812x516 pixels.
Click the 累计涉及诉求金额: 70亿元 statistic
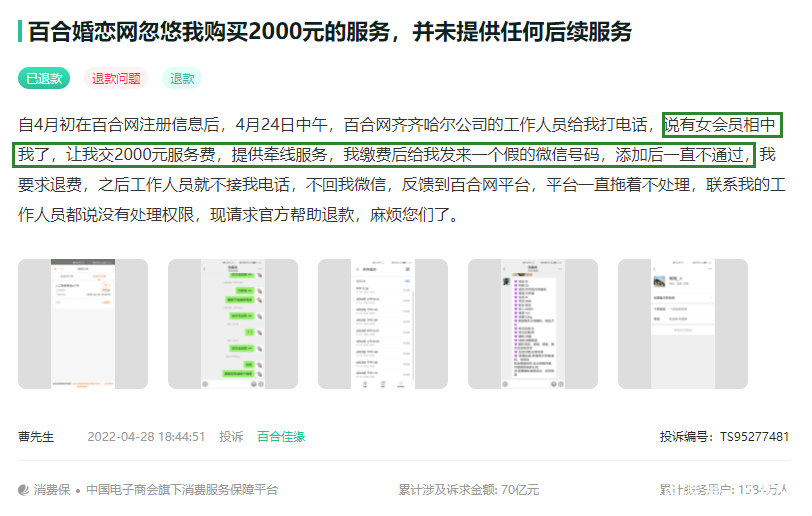click(x=469, y=490)
